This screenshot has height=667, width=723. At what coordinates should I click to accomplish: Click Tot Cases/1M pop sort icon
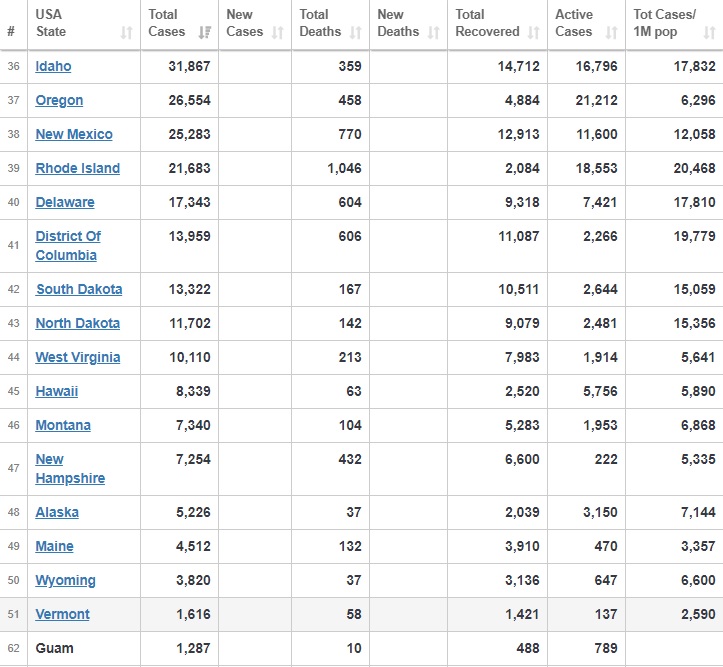(708, 32)
